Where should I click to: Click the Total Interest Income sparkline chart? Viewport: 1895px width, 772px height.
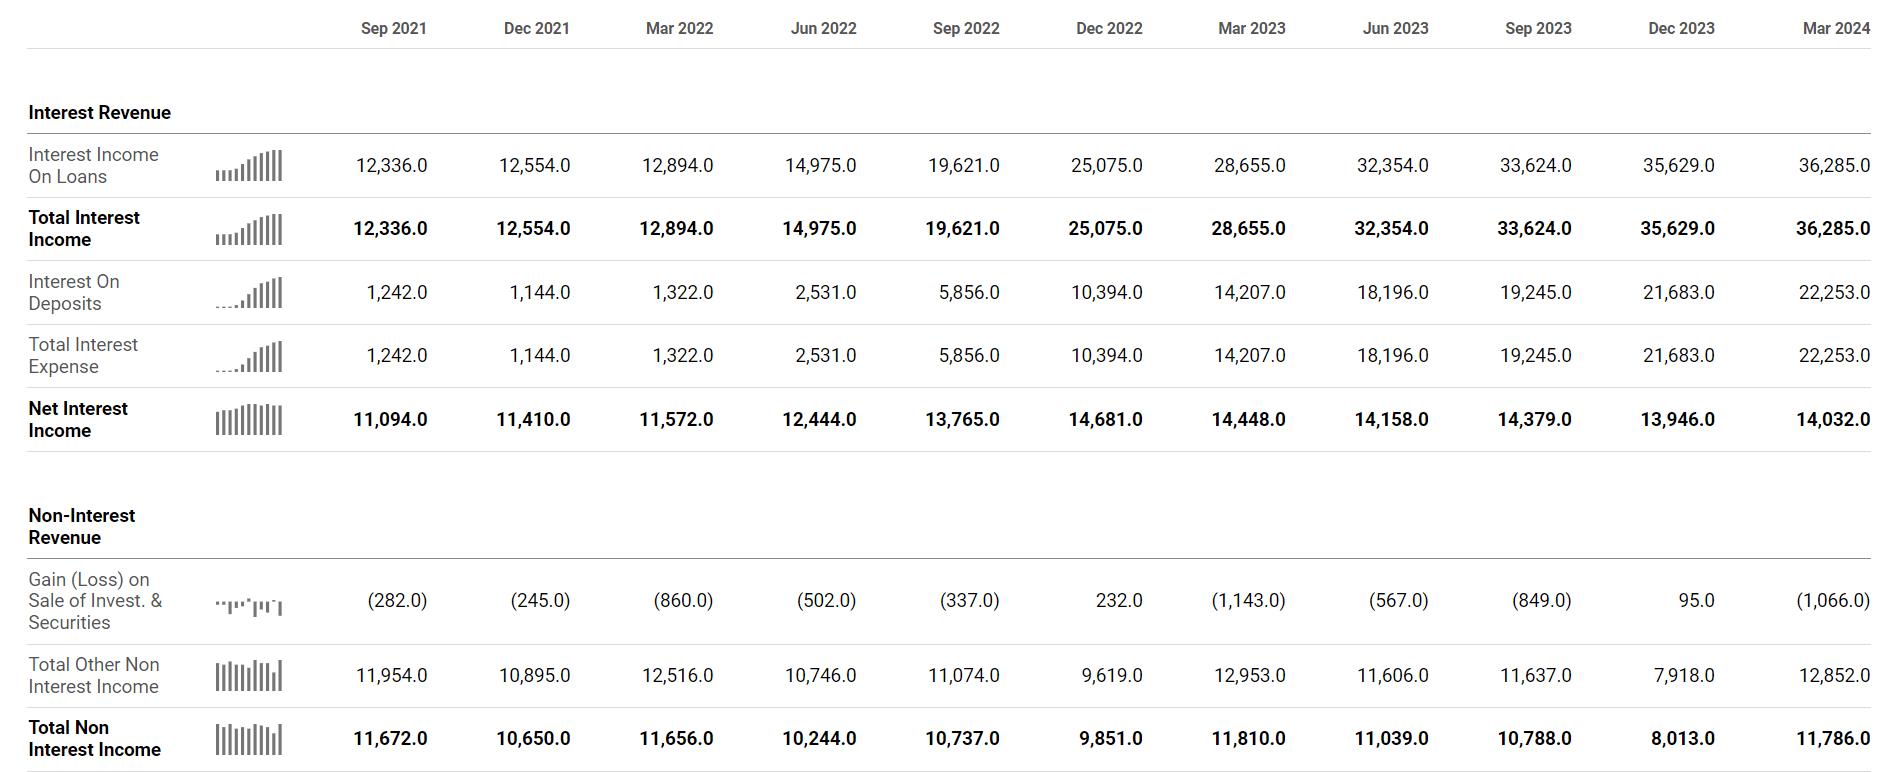[249, 229]
